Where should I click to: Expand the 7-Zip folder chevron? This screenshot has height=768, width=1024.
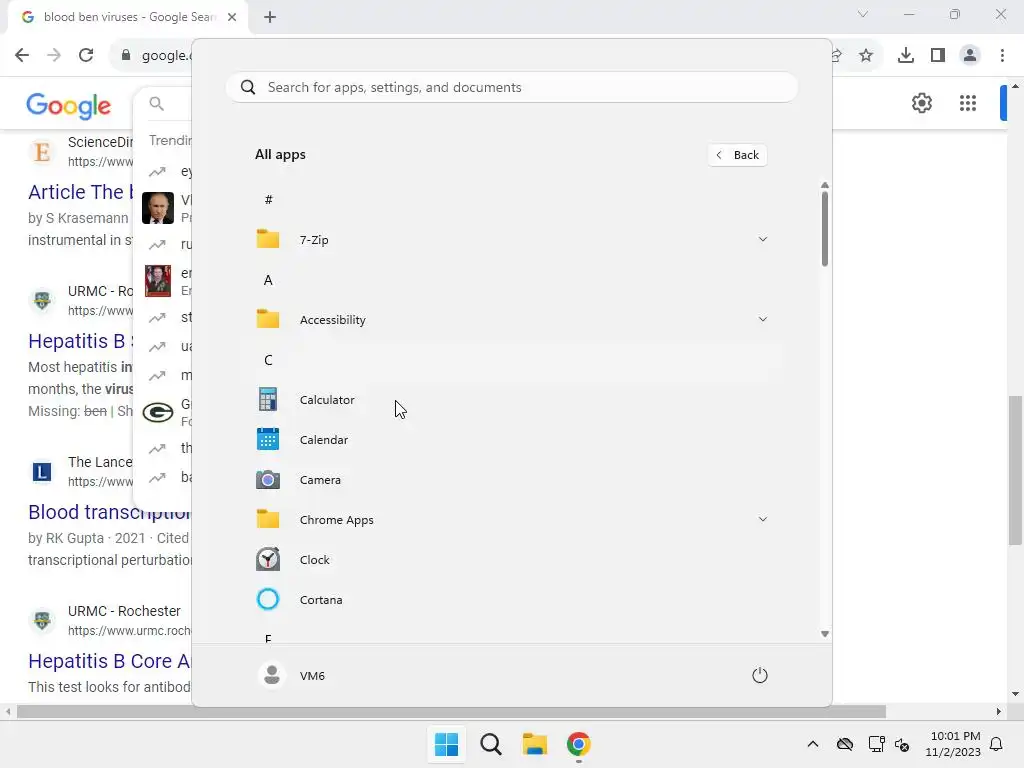click(762, 240)
